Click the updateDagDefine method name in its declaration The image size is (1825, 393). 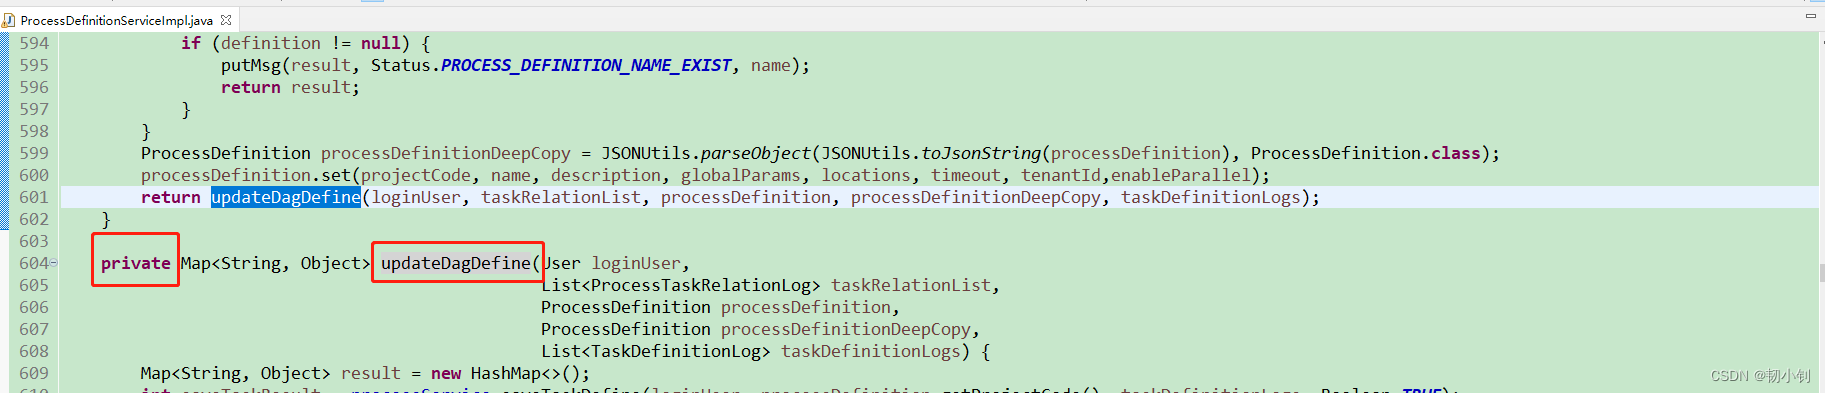tap(456, 263)
